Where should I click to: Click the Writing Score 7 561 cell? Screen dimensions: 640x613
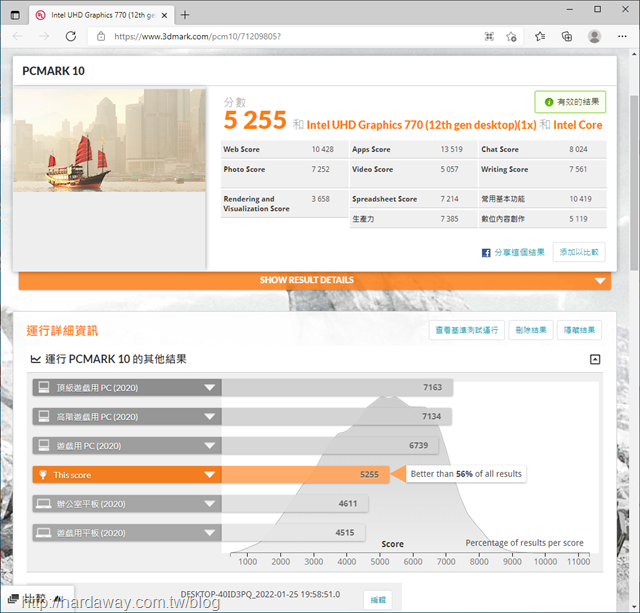coord(542,174)
